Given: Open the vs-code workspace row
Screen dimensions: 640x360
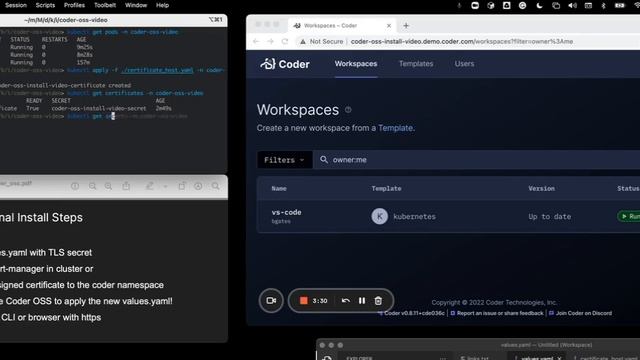Looking at the screenshot, I should point(448,216).
